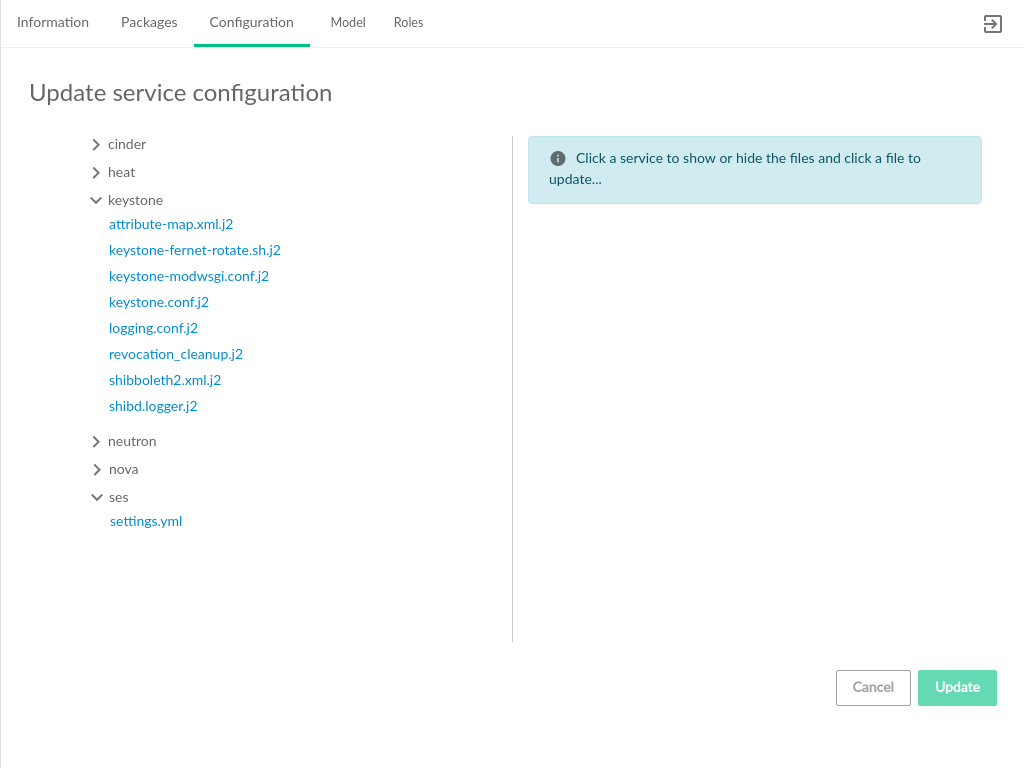
Task: Expand the cinder service chevron
Action: tap(96, 145)
